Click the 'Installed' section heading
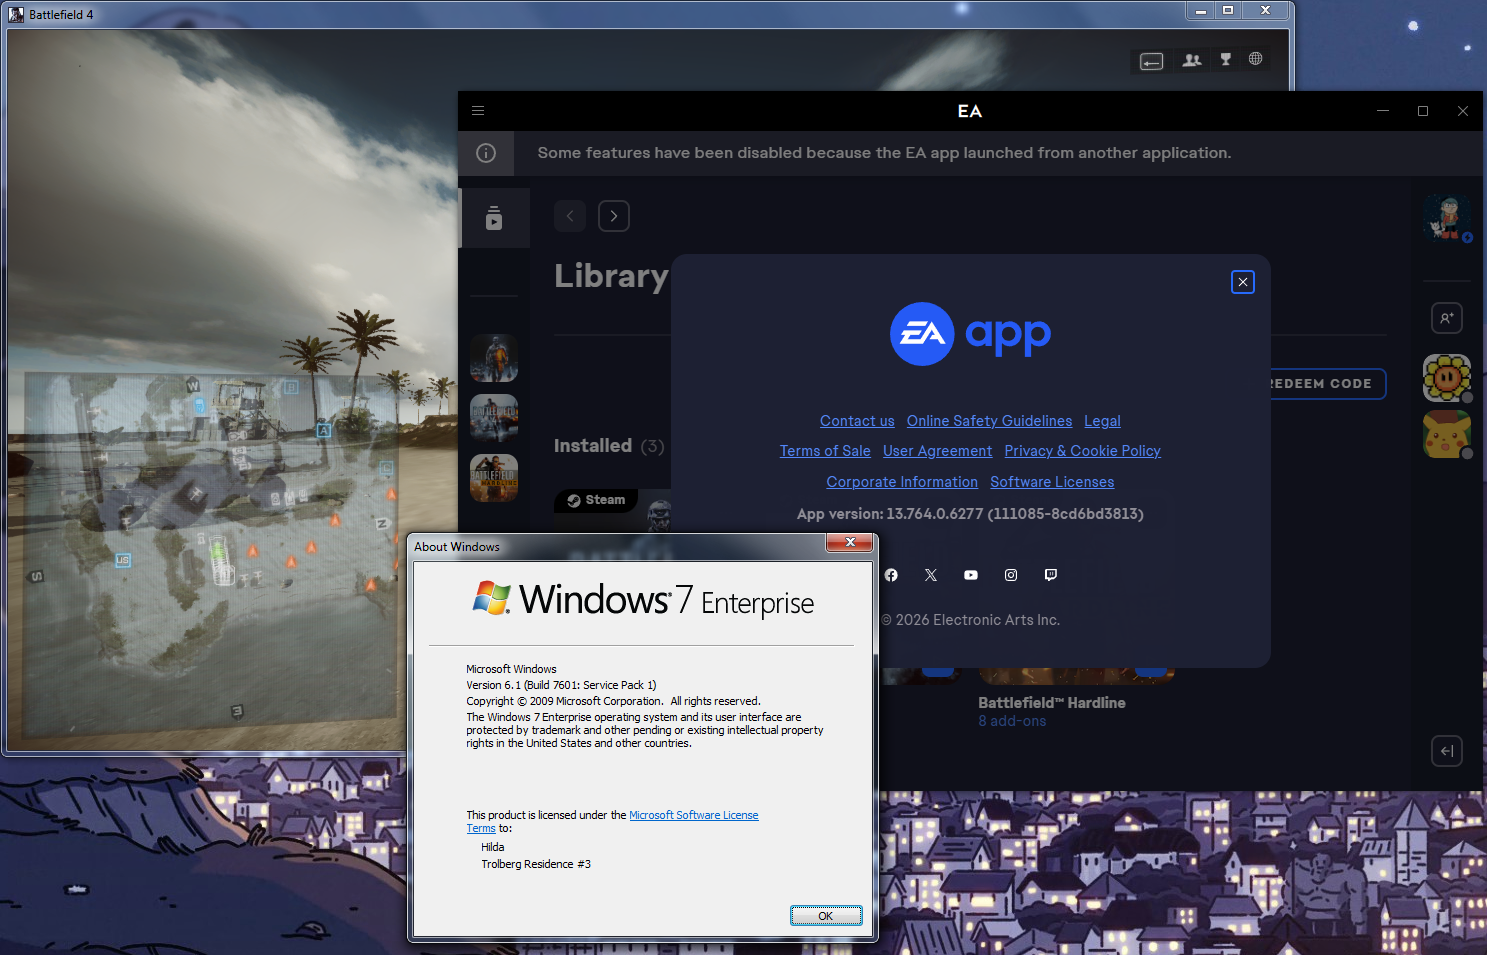 coord(593,446)
